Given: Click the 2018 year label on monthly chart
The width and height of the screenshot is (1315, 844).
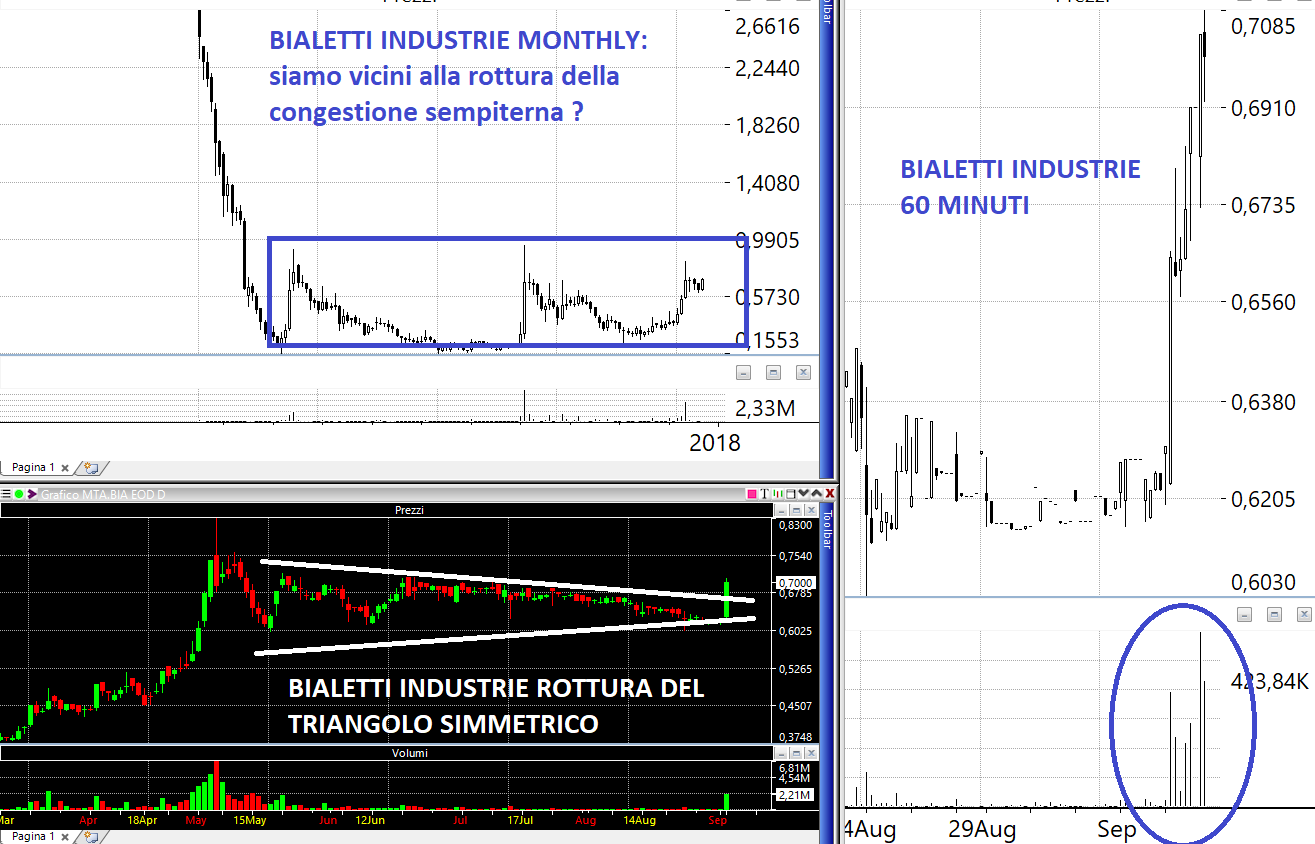Looking at the screenshot, I should 715,442.
